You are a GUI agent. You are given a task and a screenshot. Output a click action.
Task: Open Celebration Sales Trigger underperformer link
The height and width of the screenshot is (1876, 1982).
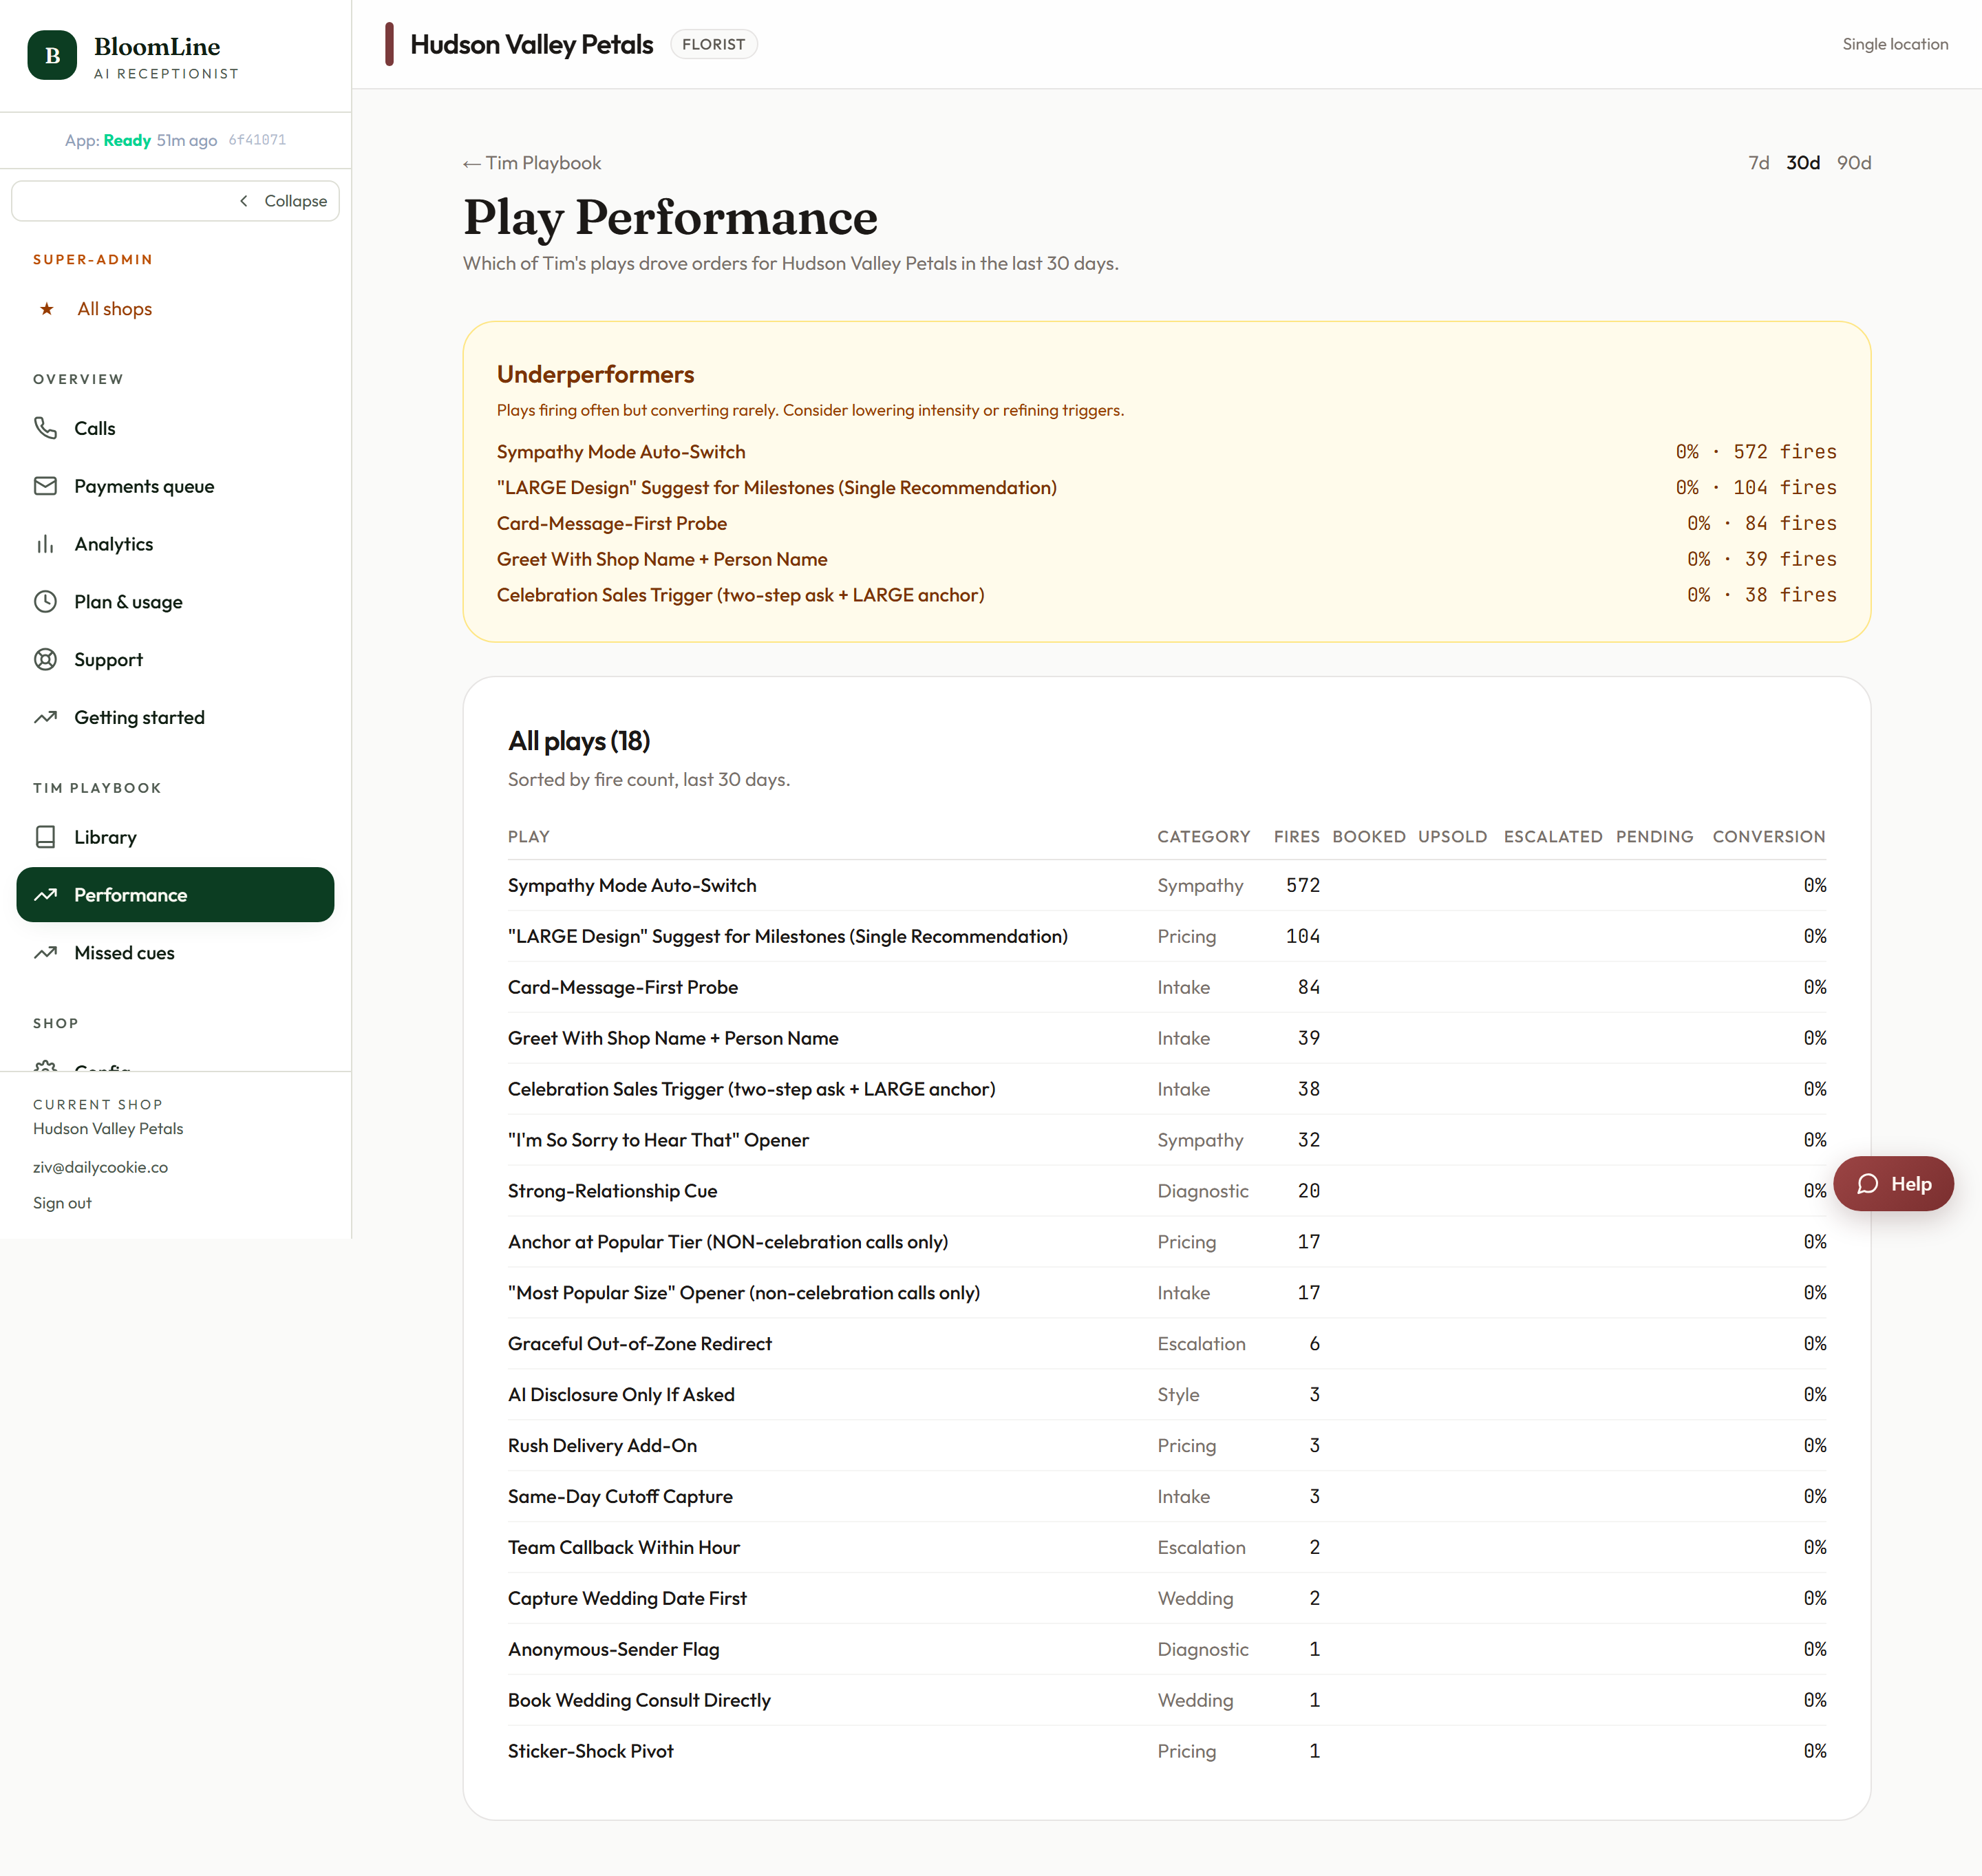pos(740,595)
